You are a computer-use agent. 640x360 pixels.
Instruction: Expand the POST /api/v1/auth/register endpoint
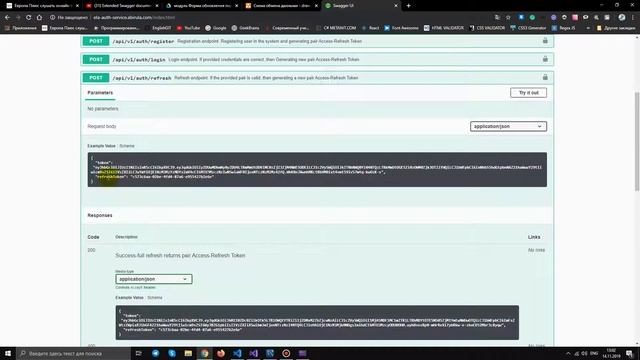pyautogui.click(x=317, y=41)
